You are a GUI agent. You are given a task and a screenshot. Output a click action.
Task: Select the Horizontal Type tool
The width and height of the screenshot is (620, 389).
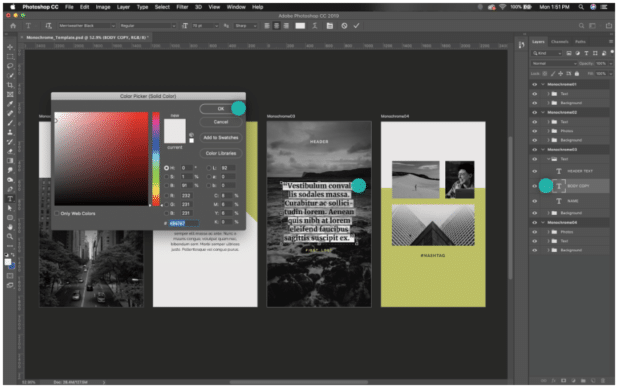tap(10, 199)
